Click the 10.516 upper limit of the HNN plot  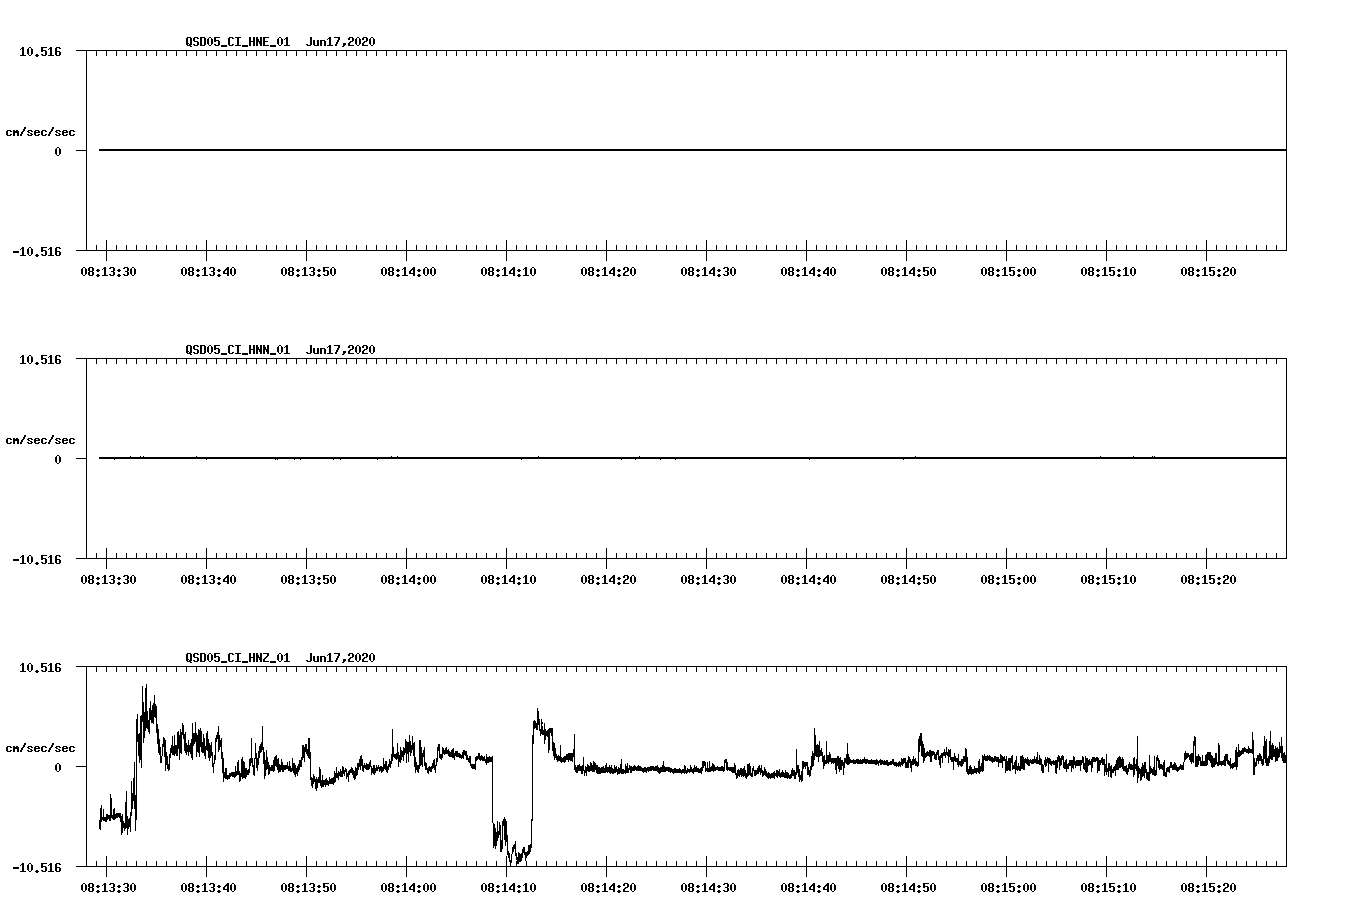[40, 359]
